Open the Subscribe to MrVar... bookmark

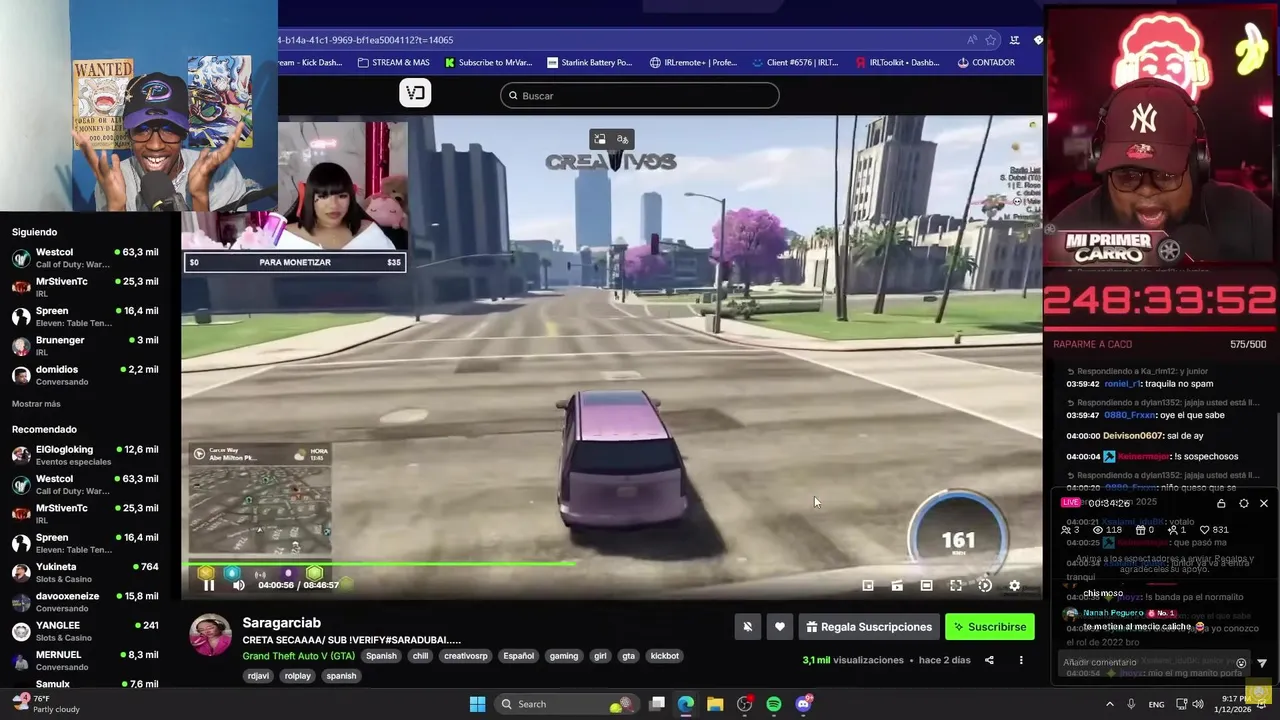488,62
